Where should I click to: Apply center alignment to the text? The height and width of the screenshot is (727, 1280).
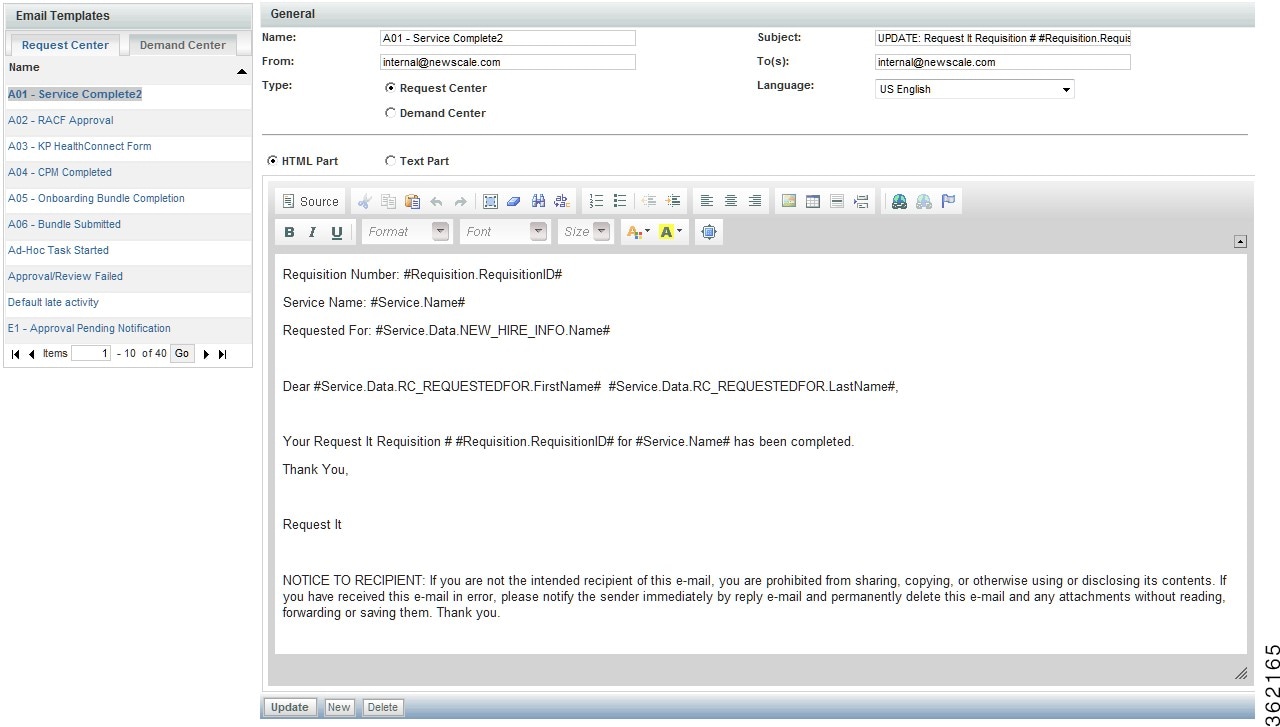tap(731, 201)
